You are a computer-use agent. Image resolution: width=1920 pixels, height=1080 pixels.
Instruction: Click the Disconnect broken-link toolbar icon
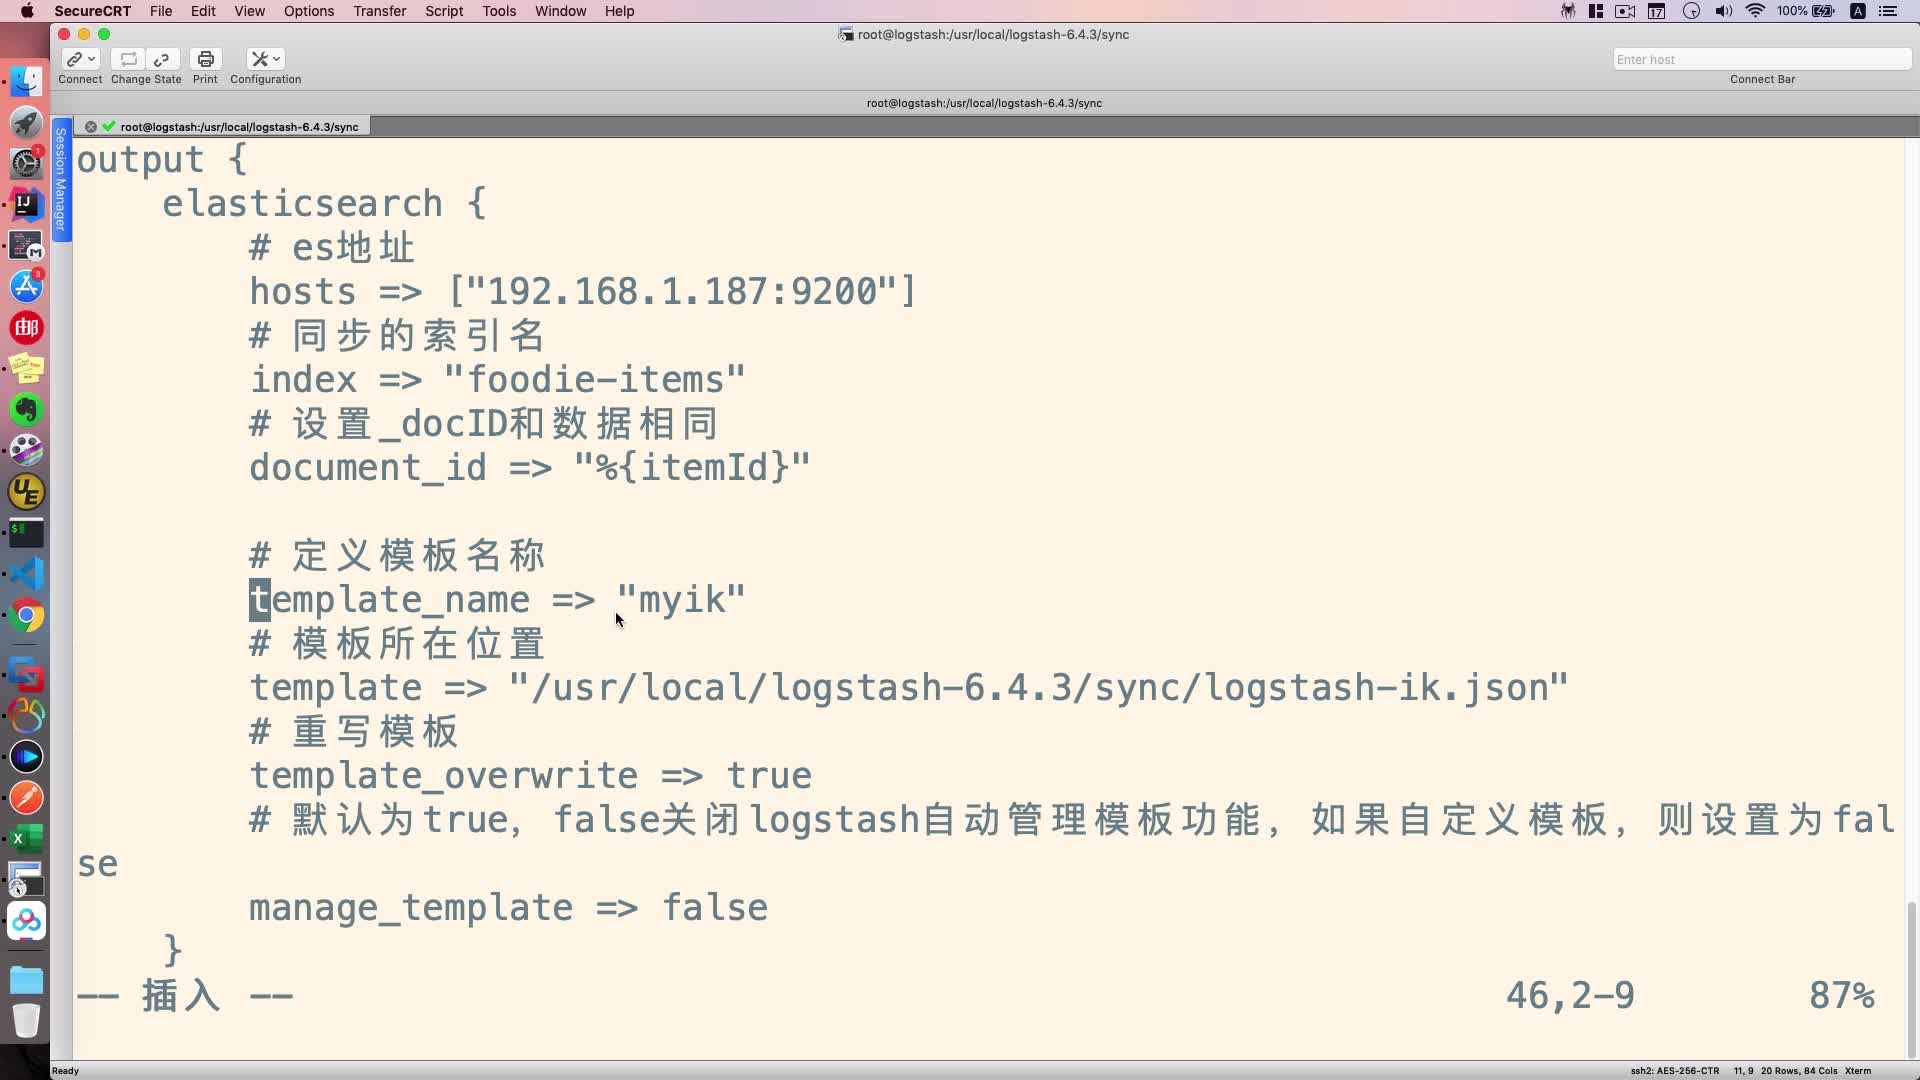(x=162, y=59)
